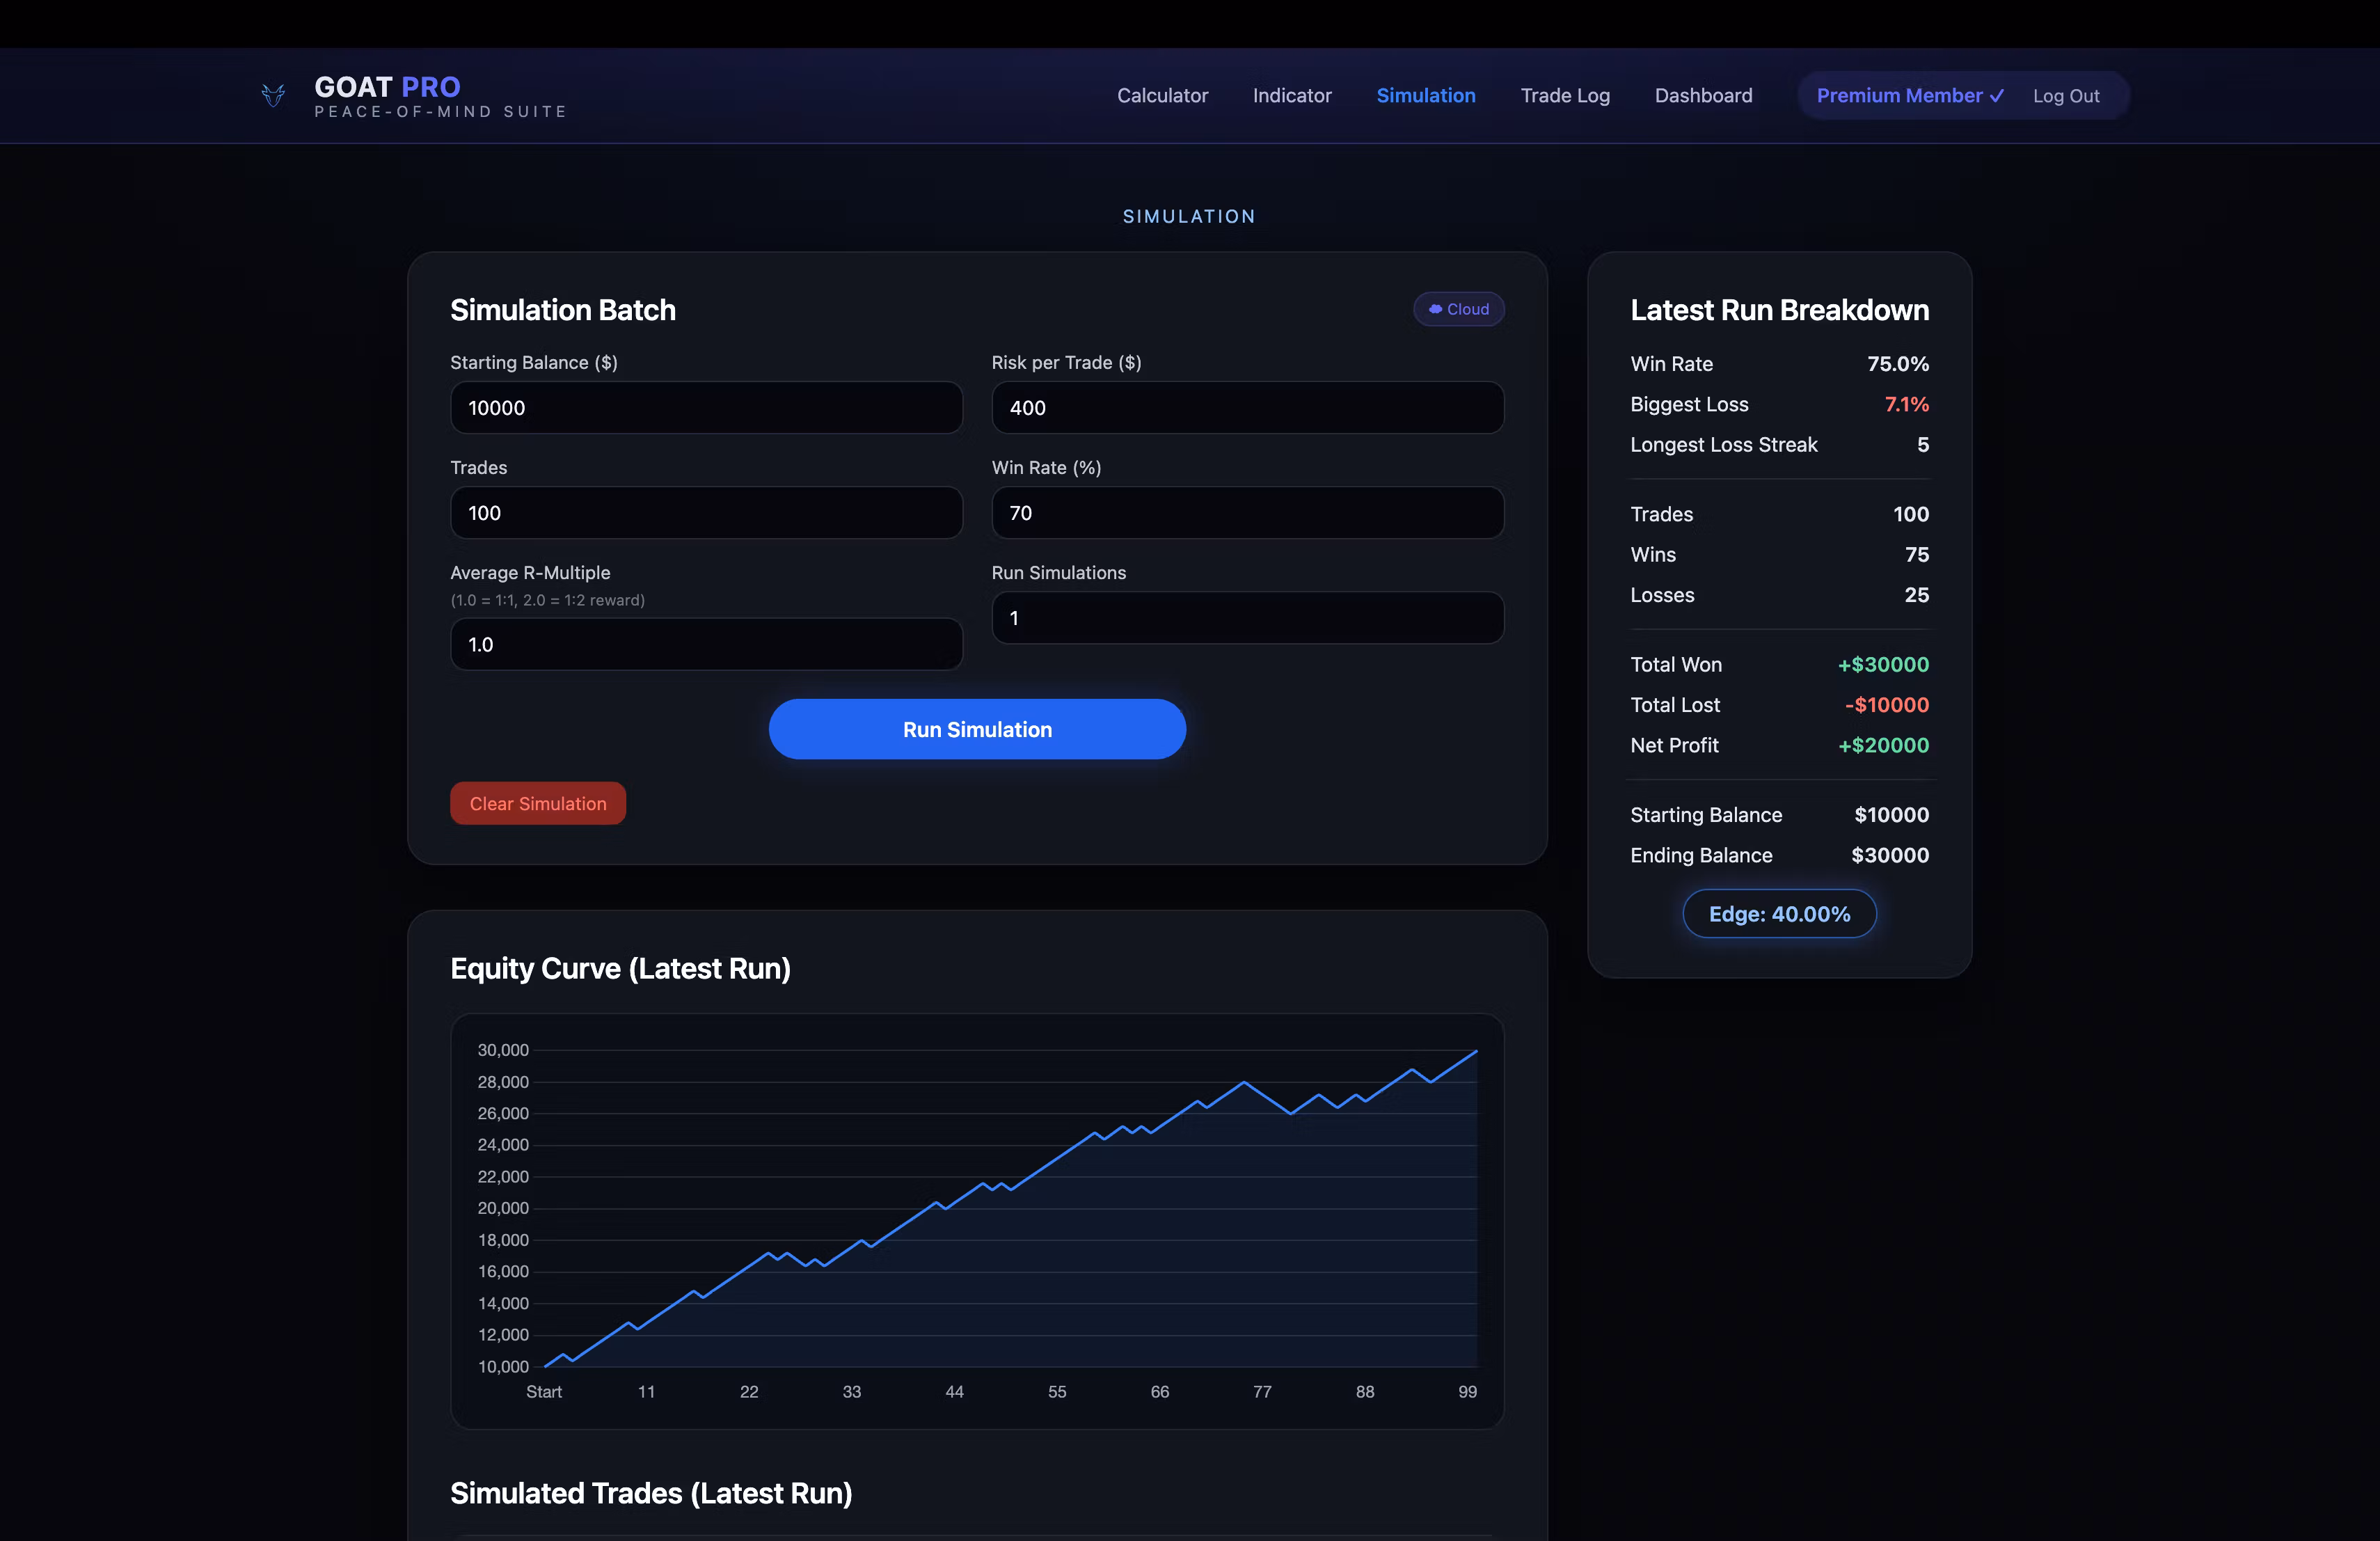Focus the Average R-Multiple input
This screenshot has width=2380, height=1541.
tap(706, 644)
